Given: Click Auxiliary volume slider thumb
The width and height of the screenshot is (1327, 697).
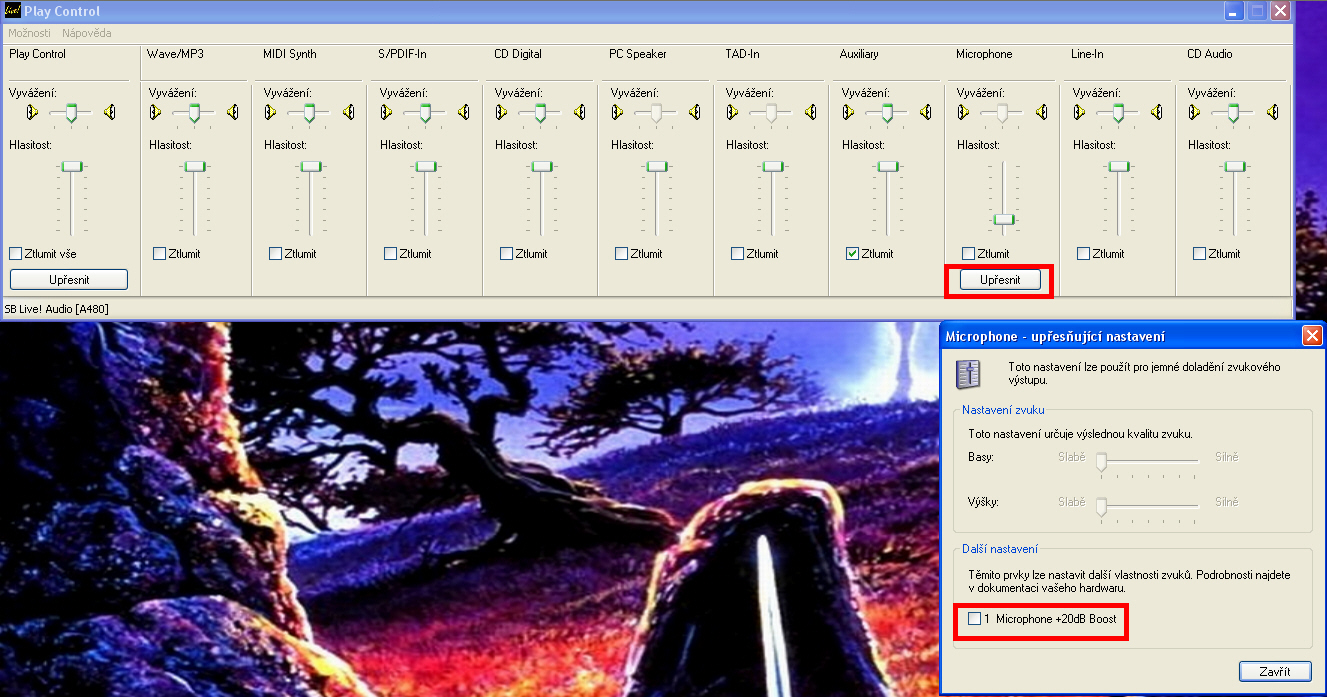Looking at the screenshot, I should (x=888, y=166).
